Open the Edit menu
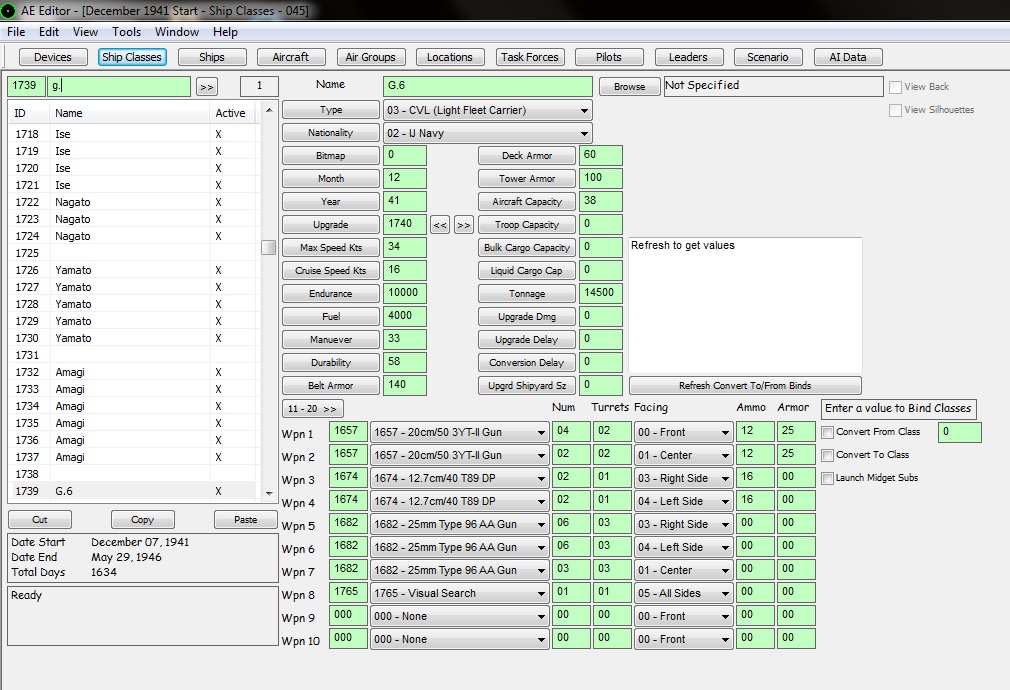Screen dimensions: 1010x690 click(x=49, y=32)
